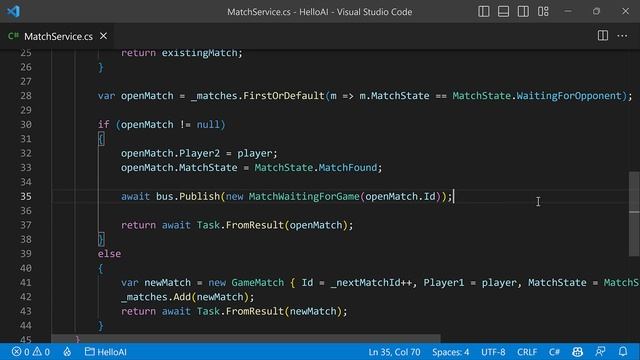Click bus.Publish on line 35
640x360 pixels.
tap(188, 196)
